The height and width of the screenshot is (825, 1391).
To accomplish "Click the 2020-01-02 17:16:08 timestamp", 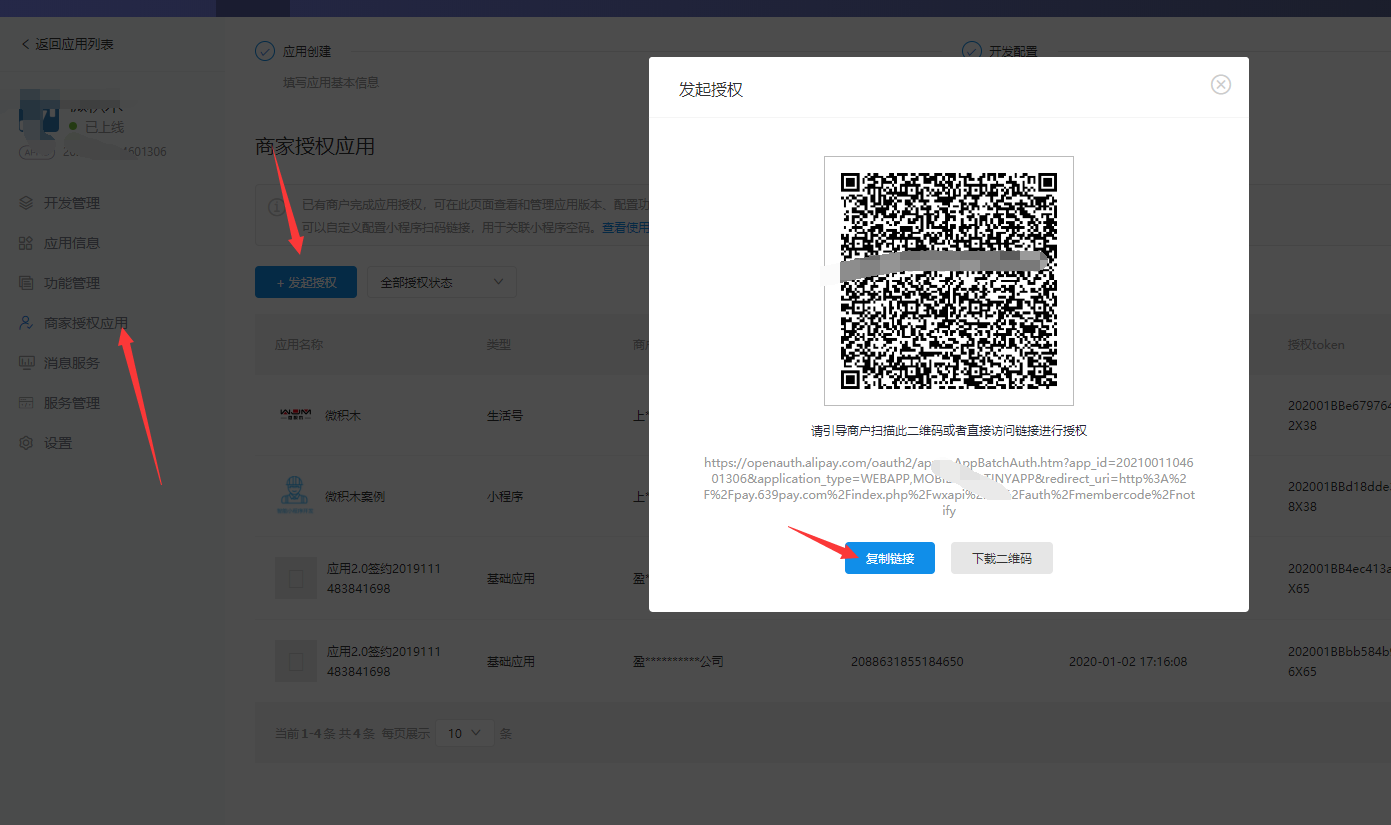I will (x=1128, y=661).
